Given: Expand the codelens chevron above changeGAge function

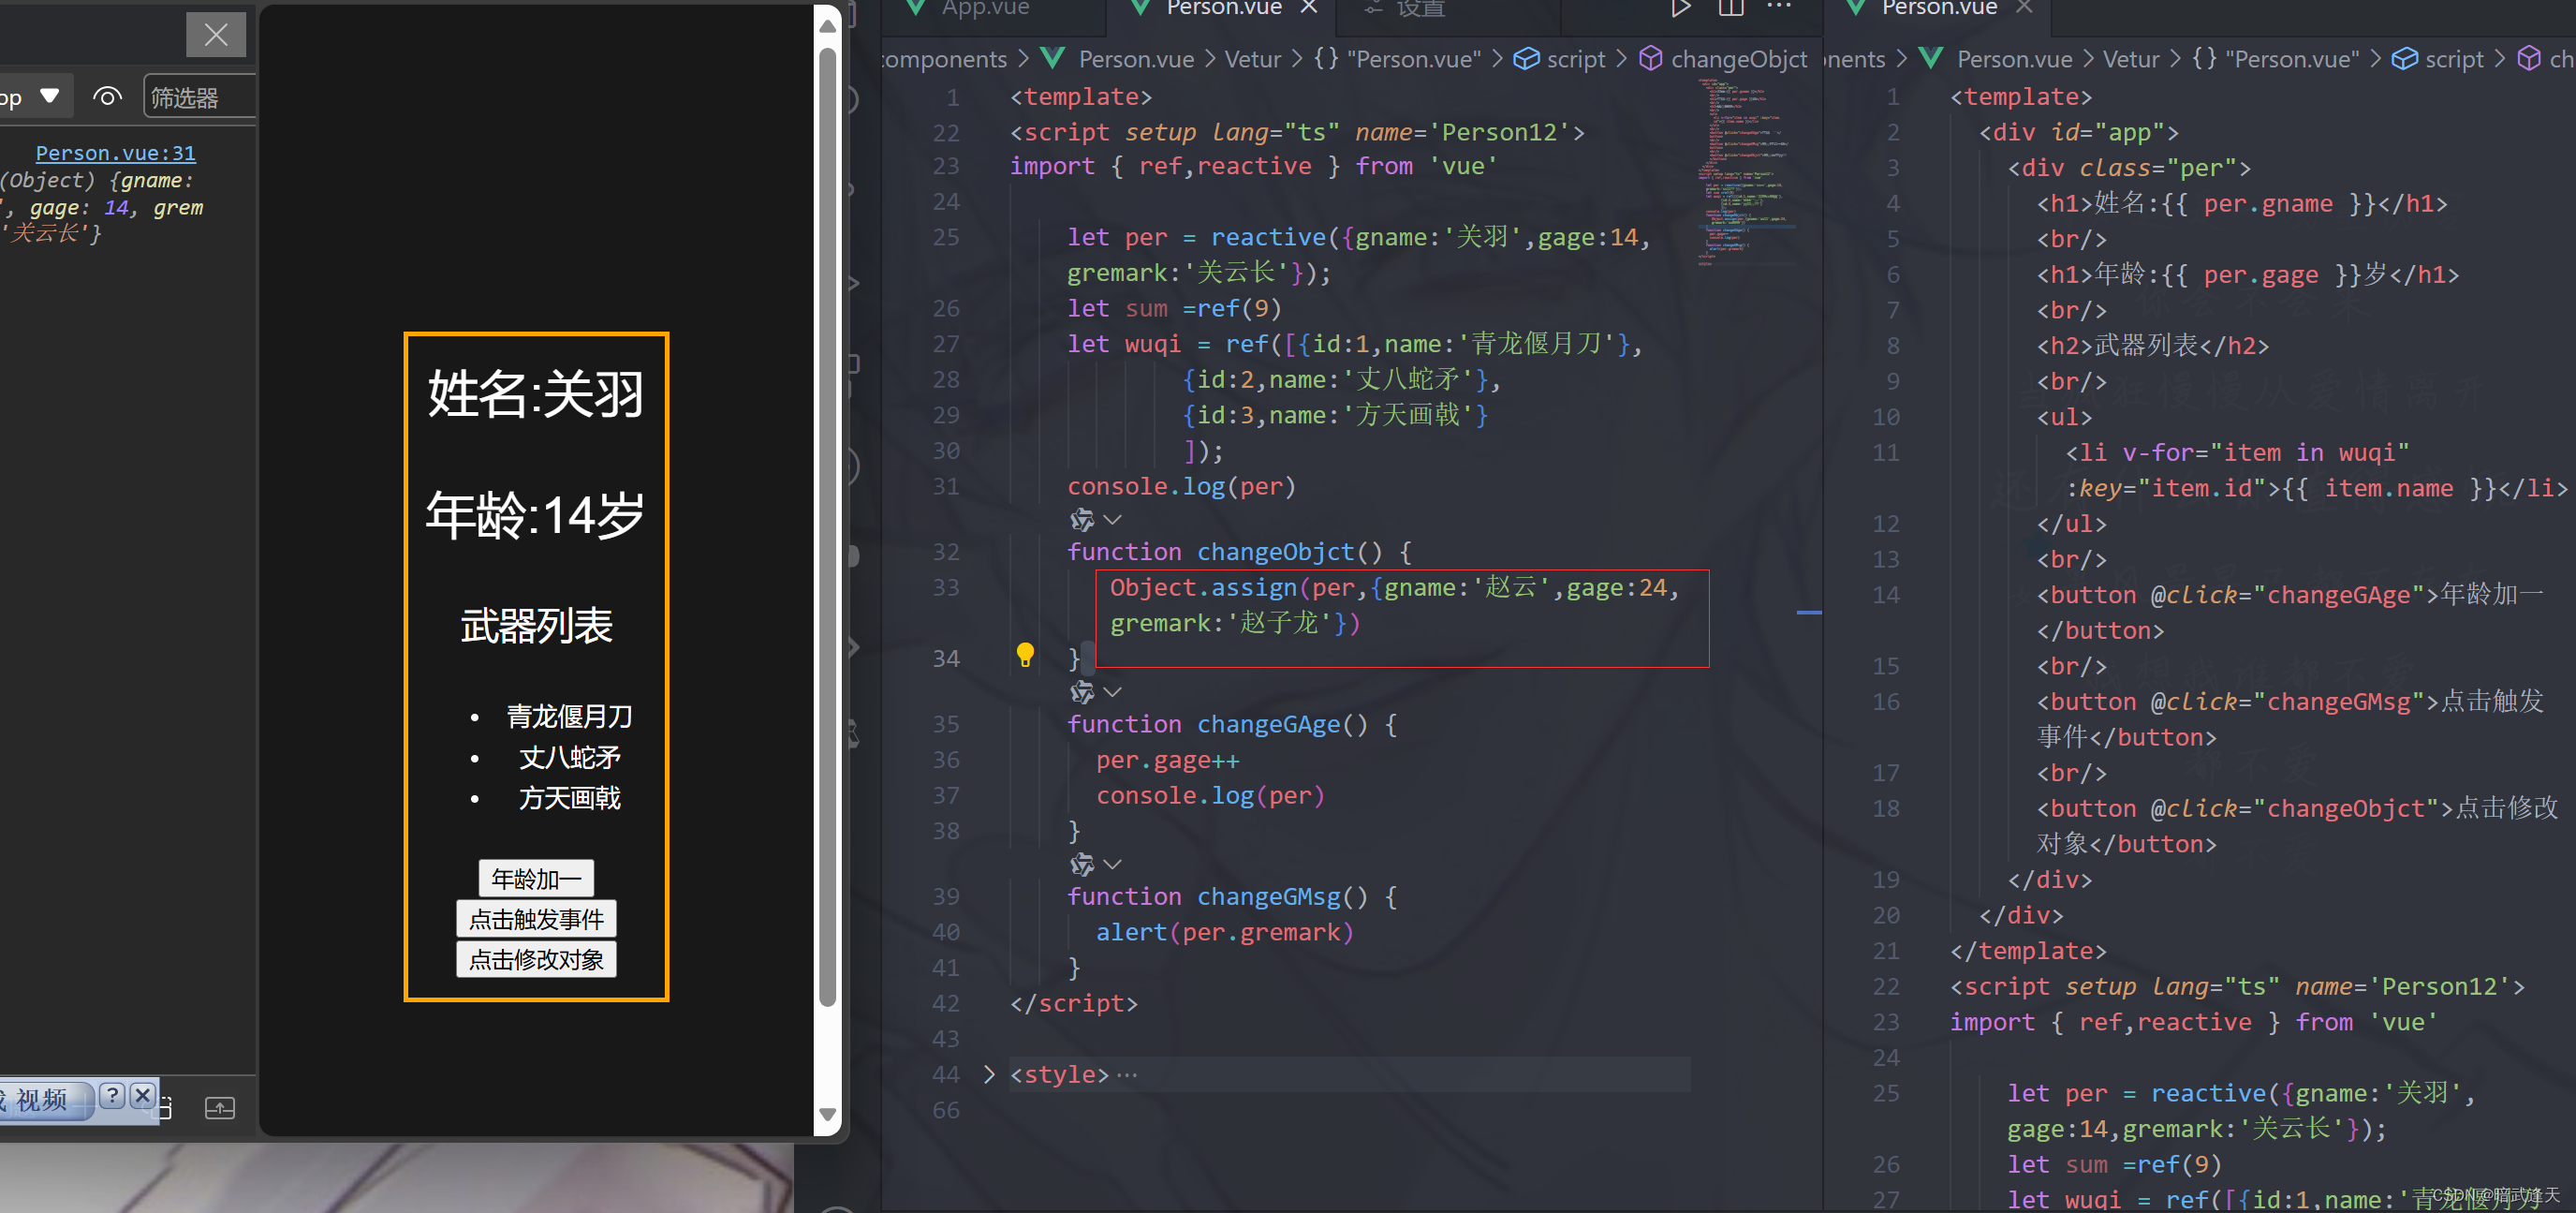Looking at the screenshot, I should 1112,692.
